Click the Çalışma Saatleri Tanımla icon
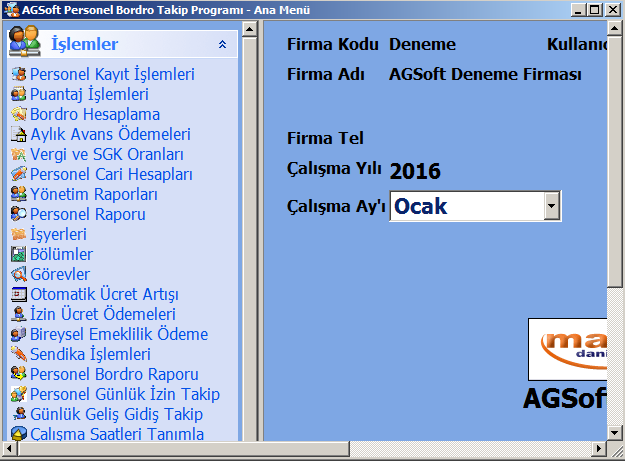 pos(18,434)
